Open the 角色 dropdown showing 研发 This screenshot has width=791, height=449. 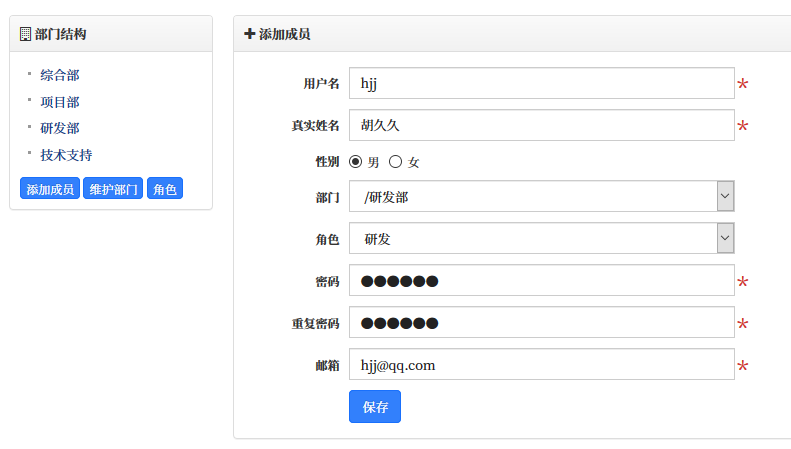coord(541,238)
